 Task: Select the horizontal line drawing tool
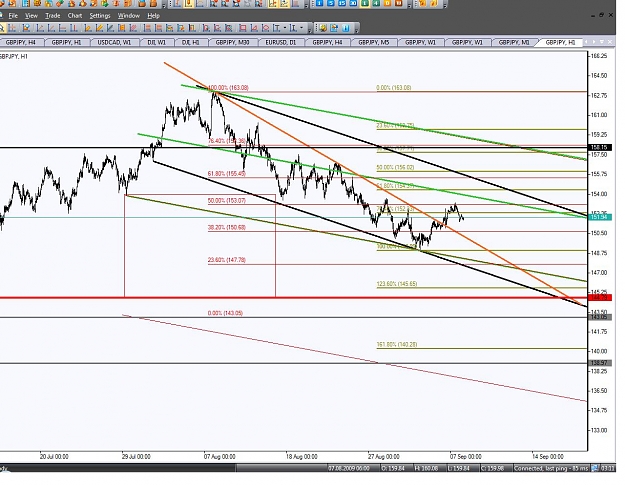point(62,28)
